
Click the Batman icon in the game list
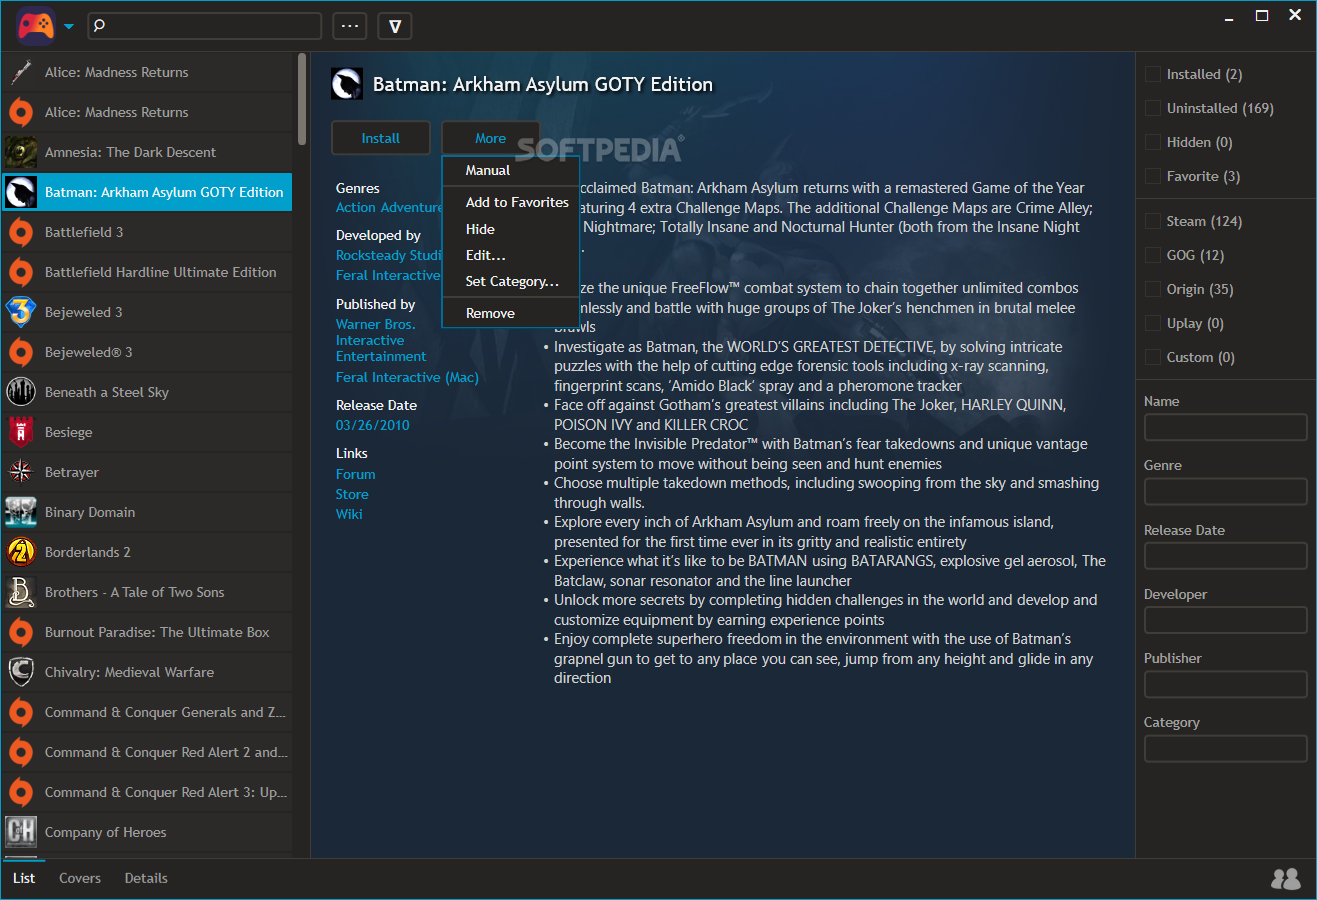click(21, 192)
